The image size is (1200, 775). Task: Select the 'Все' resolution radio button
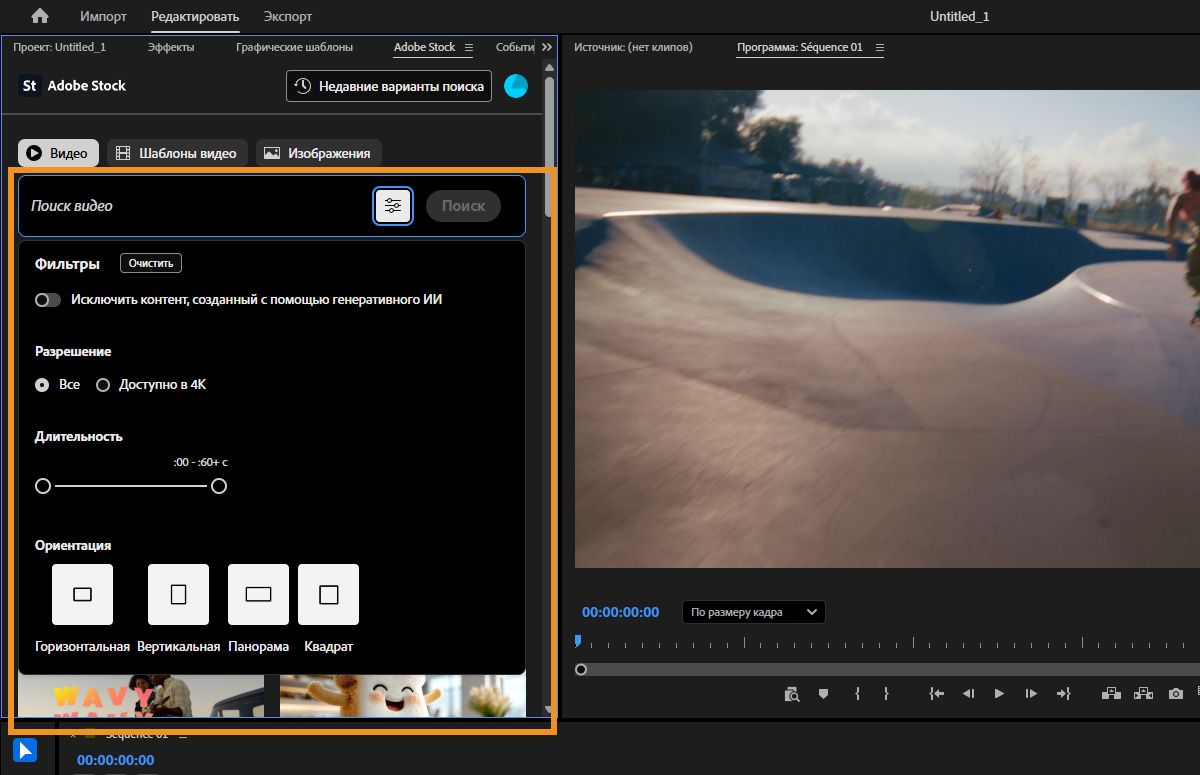(41, 384)
